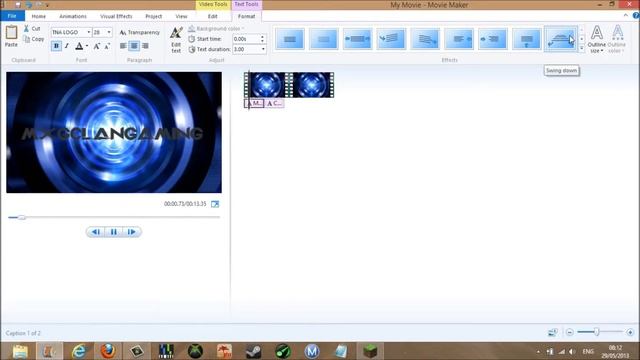640x360 pixels.
Task: Click the Start time input field
Action: 245,39
